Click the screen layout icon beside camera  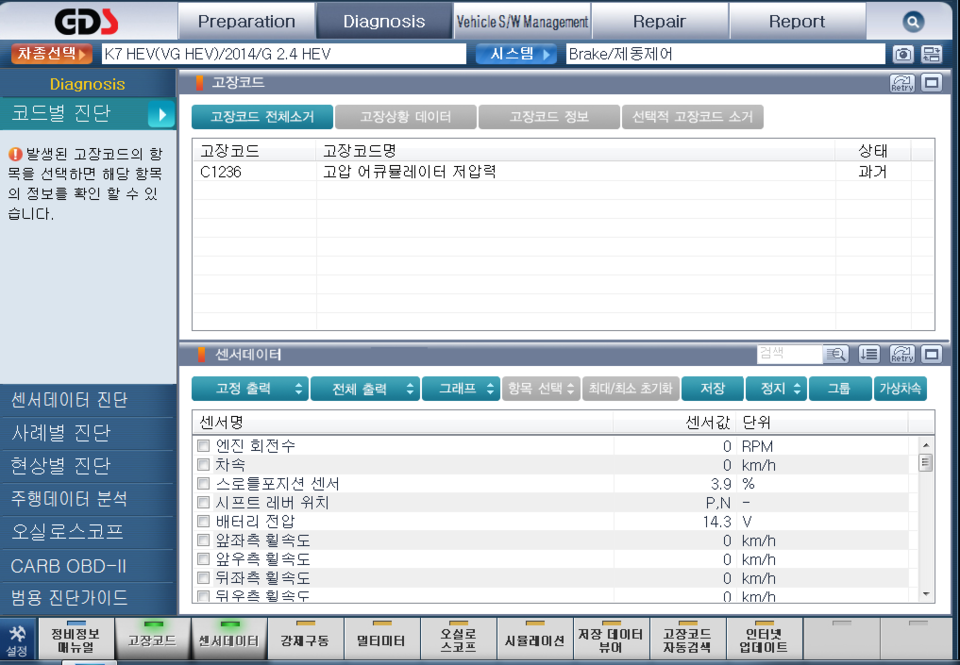(x=931, y=54)
